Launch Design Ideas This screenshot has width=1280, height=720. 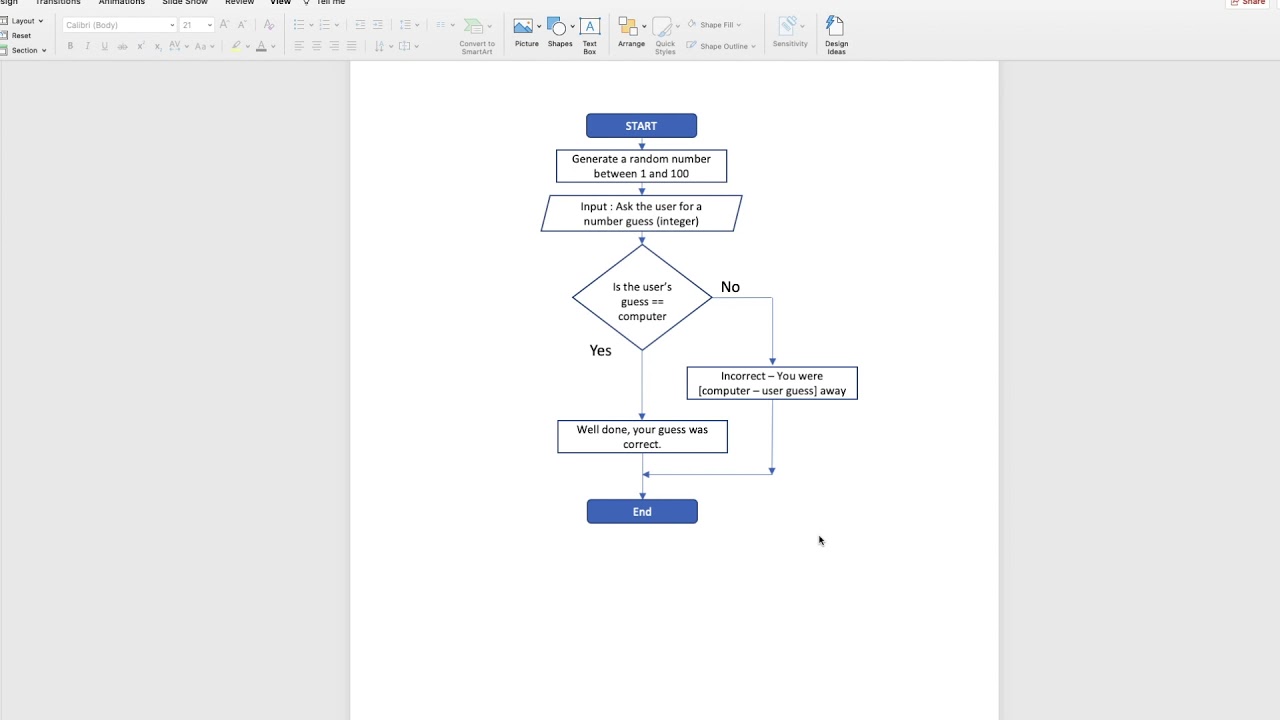point(836,35)
